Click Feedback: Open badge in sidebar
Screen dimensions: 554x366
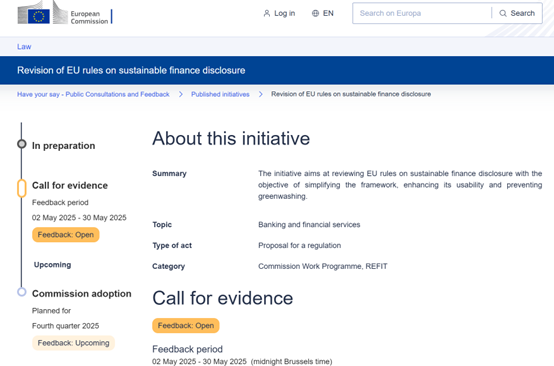coord(66,235)
